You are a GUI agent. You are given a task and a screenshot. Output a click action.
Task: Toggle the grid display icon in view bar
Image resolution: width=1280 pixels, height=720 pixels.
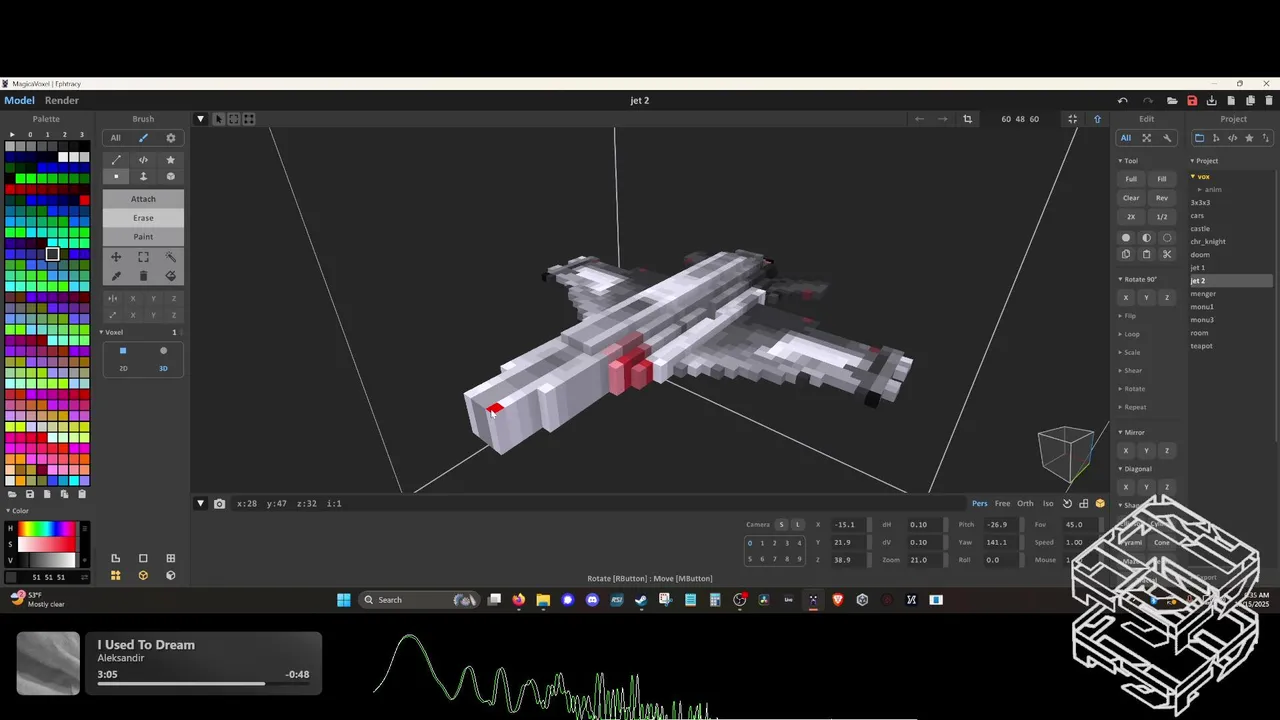click(x=1083, y=504)
